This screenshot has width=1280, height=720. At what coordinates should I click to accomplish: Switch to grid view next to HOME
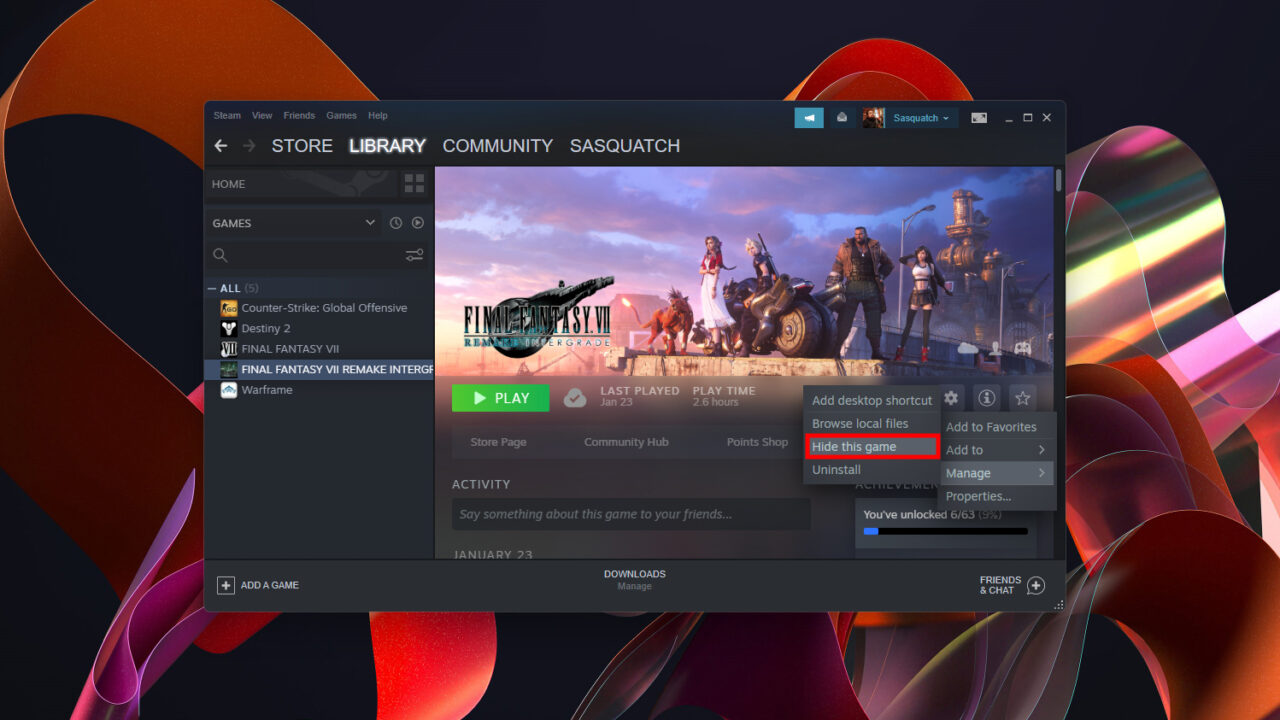pos(411,183)
